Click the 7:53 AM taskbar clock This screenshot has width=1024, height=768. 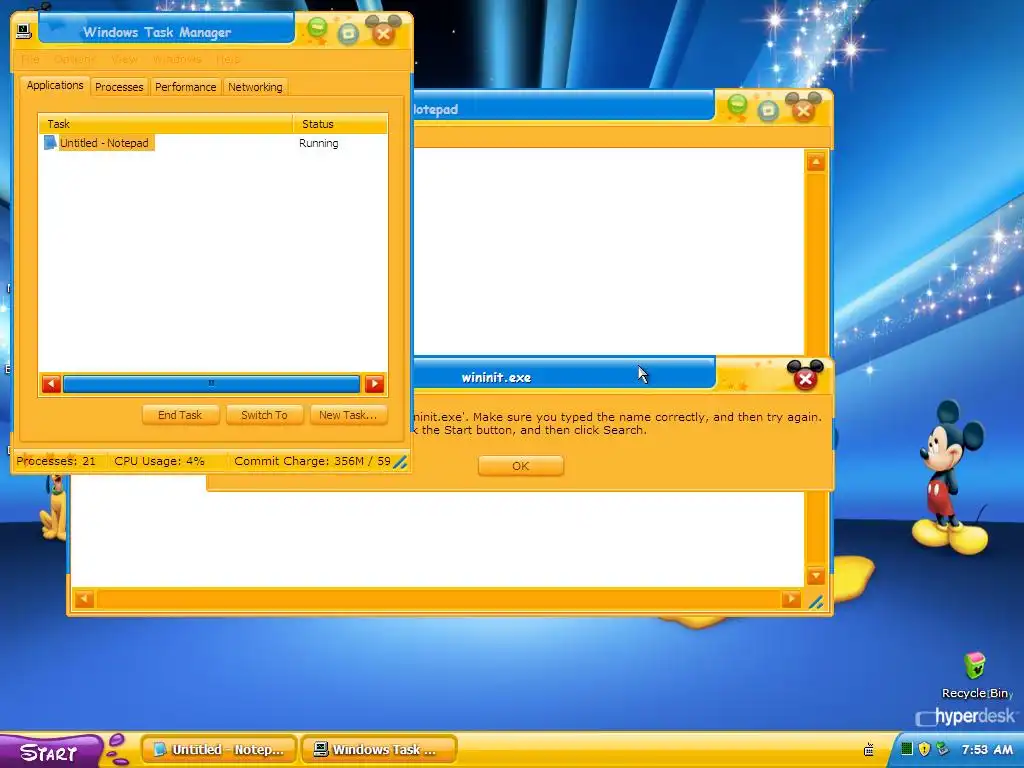click(987, 750)
